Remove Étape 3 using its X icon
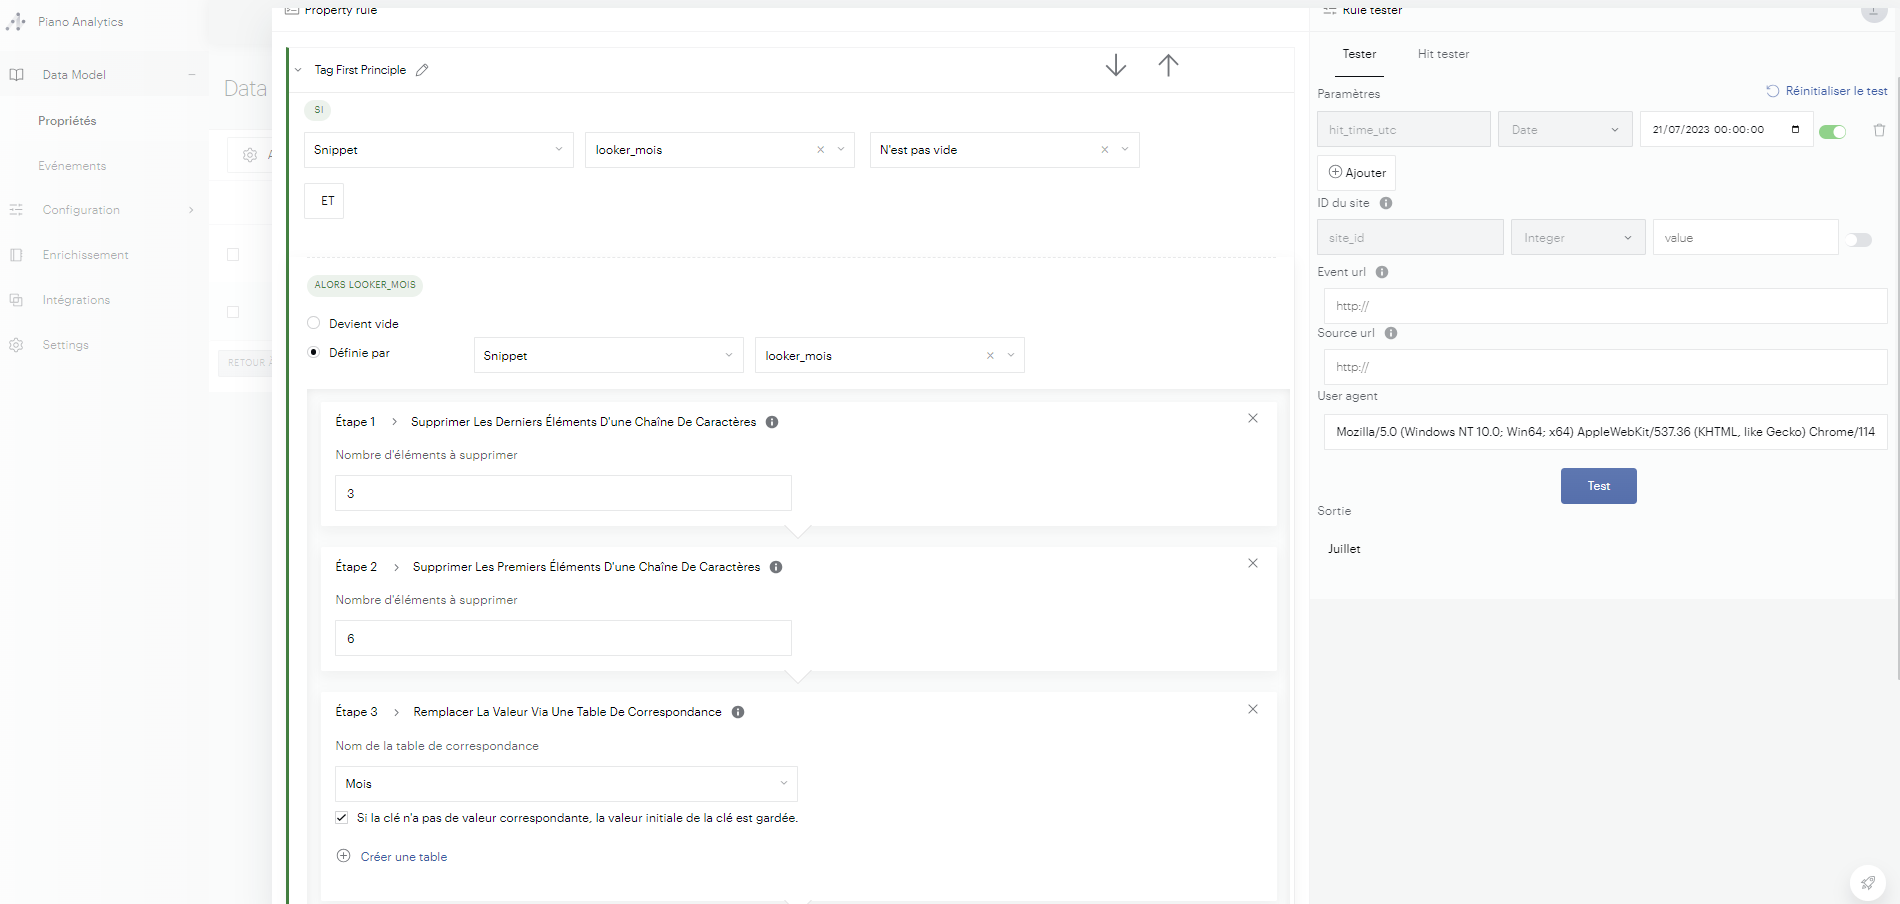The height and width of the screenshot is (904, 1900). (x=1252, y=709)
